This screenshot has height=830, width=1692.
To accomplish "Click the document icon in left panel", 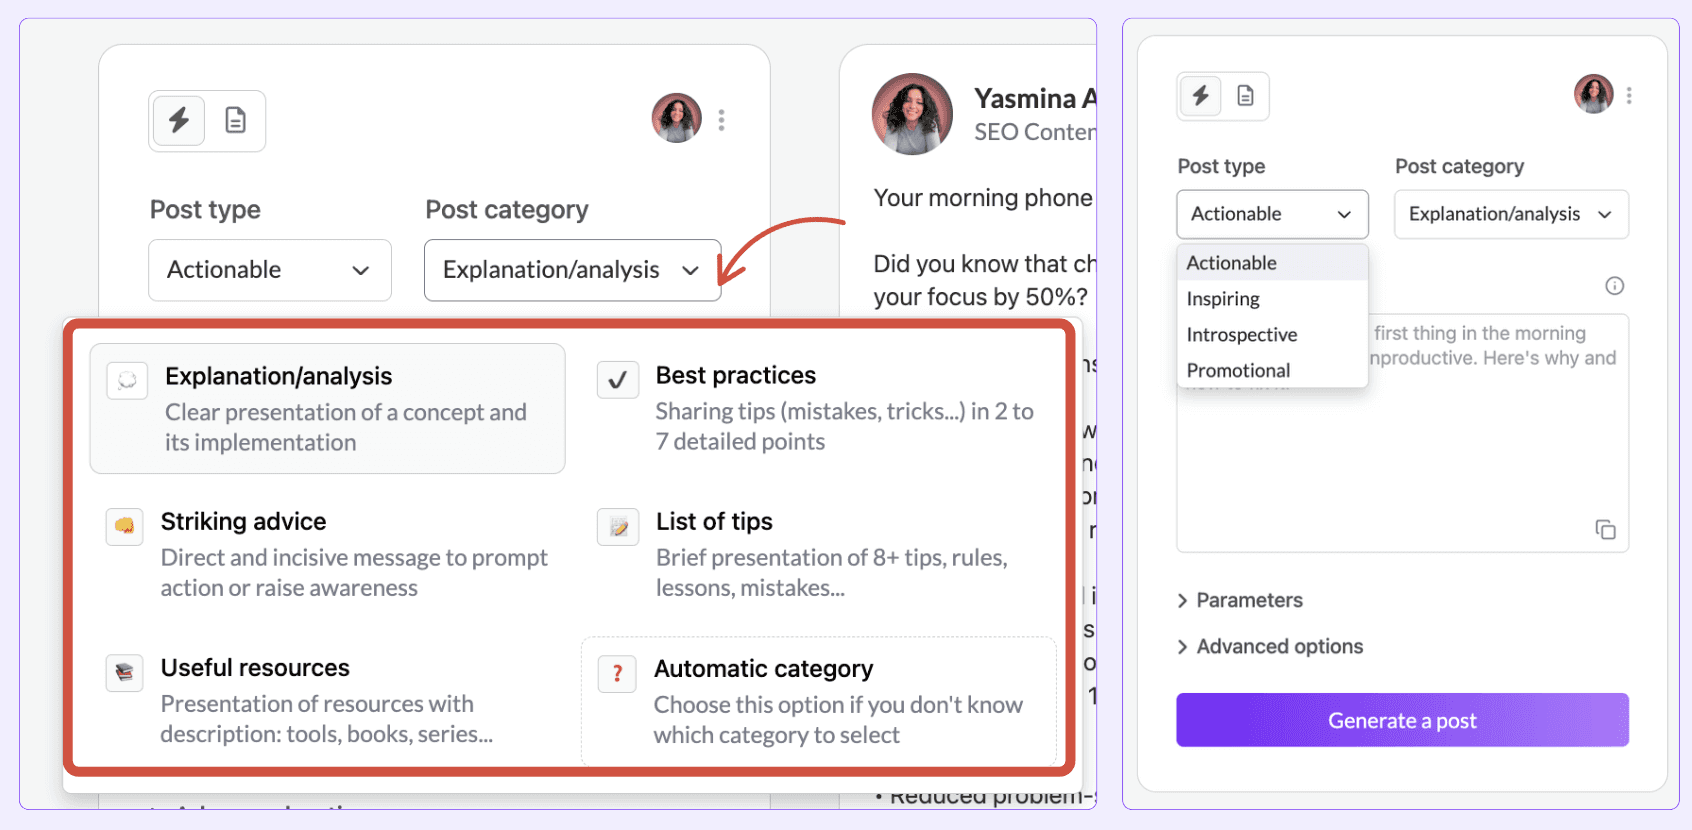I will [x=235, y=121].
